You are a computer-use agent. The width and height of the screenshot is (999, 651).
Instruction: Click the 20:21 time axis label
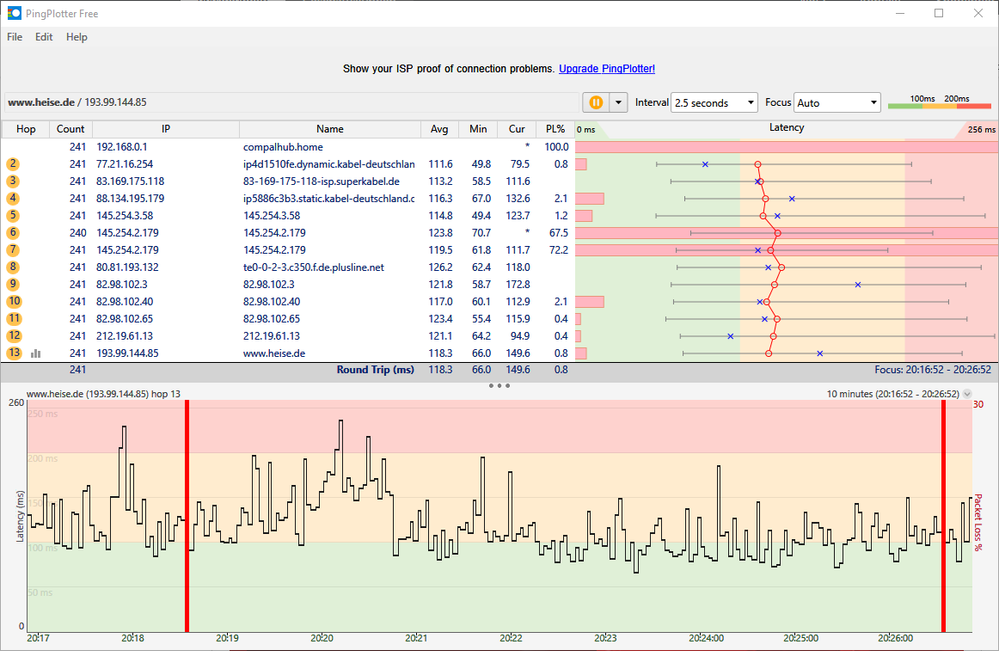click(415, 638)
